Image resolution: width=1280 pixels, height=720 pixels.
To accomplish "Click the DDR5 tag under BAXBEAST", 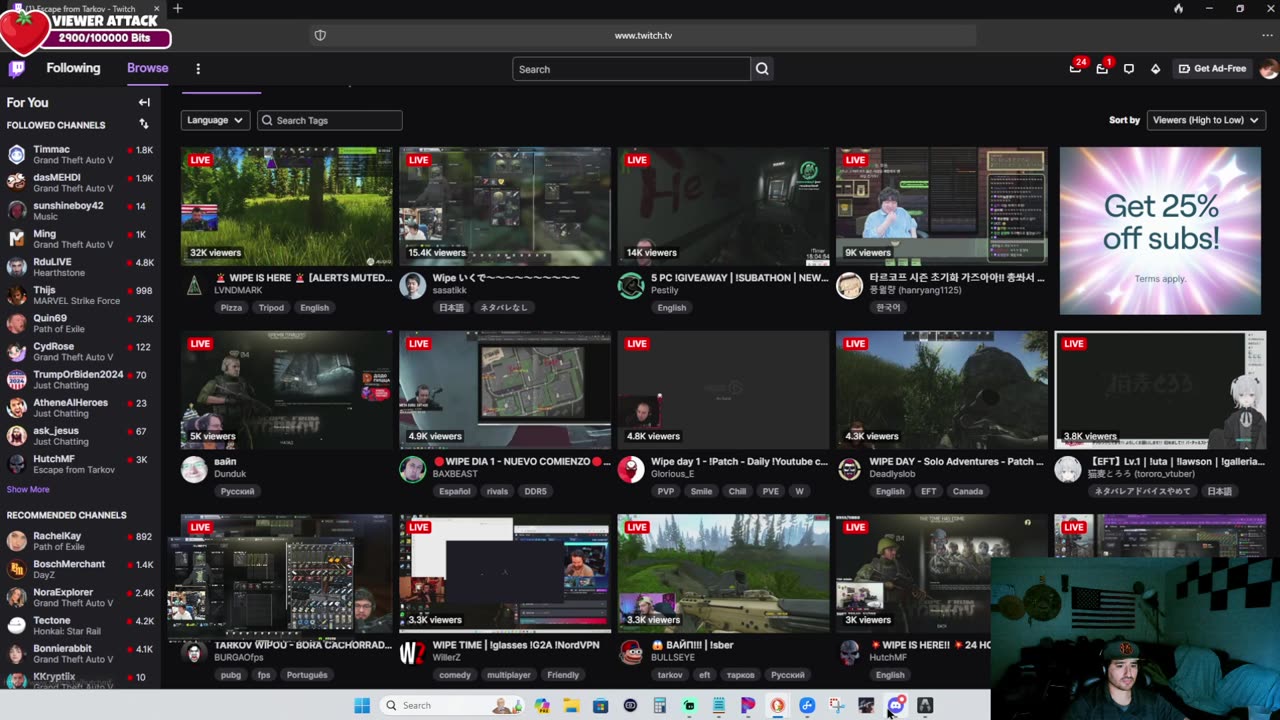I will [x=535, y=491].
